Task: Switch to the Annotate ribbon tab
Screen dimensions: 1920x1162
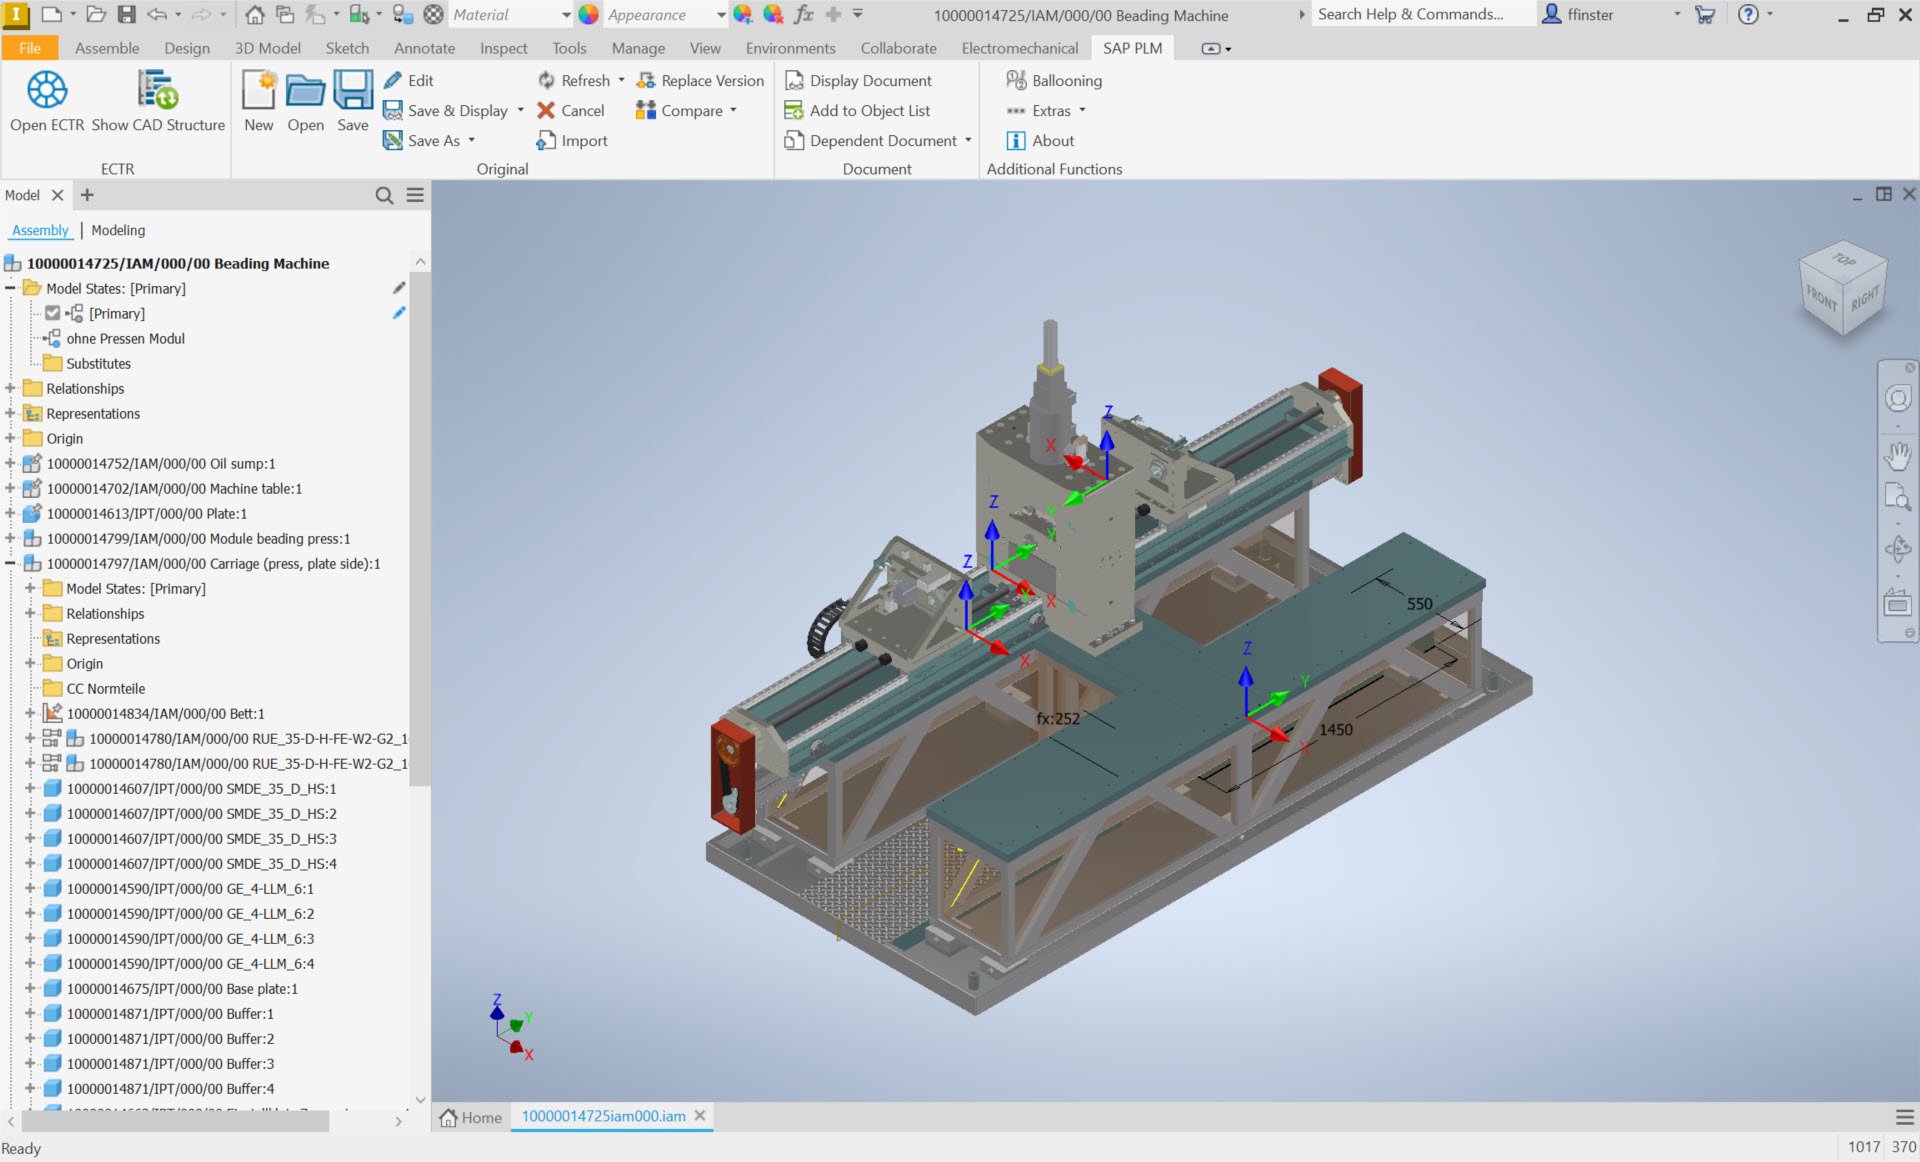Action: [x=424, y=48]
